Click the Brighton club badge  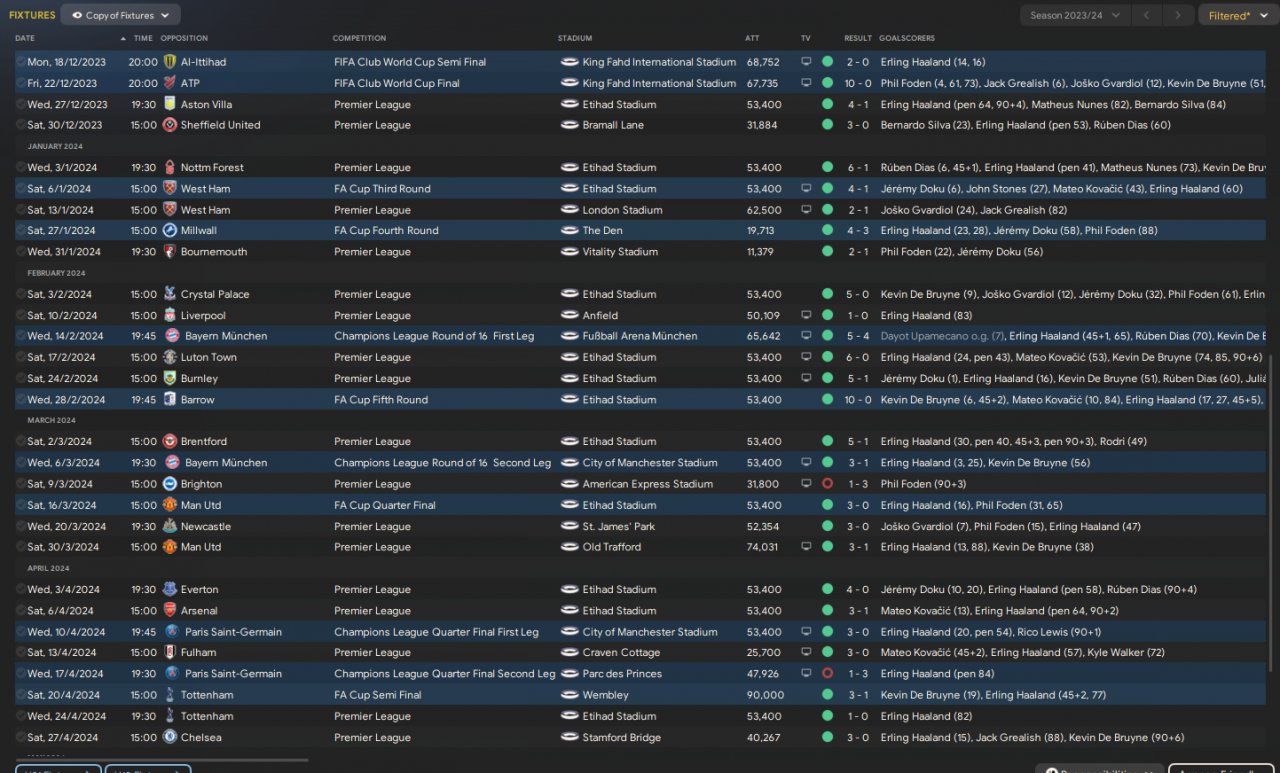click(x=170, y=484)
